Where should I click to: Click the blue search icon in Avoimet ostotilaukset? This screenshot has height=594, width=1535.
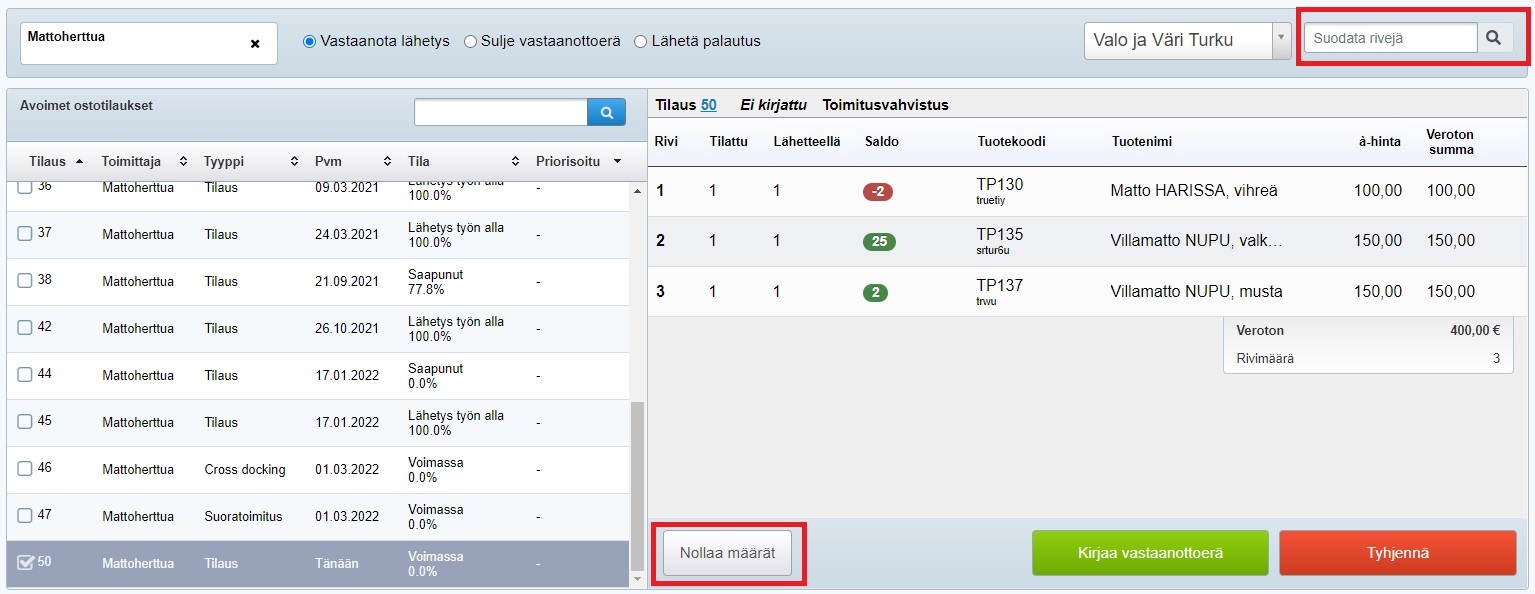click(x=606, y=113)
